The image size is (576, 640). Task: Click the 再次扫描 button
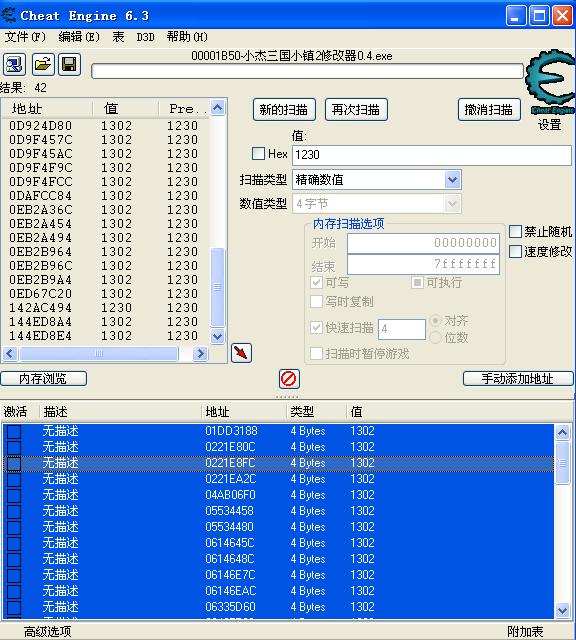click(x=356, y=109)
